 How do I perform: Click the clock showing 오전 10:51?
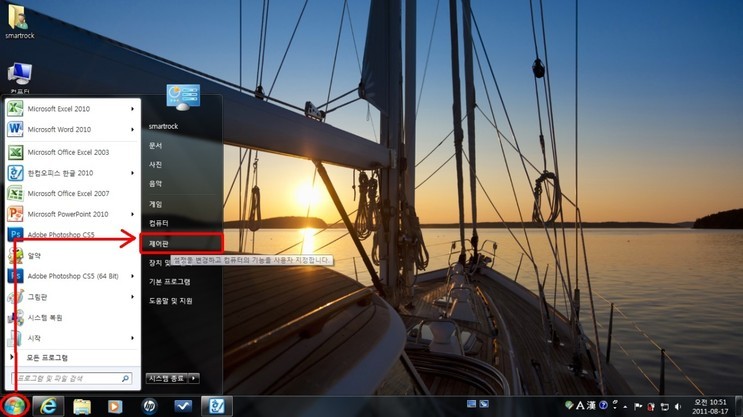point(716,405)
